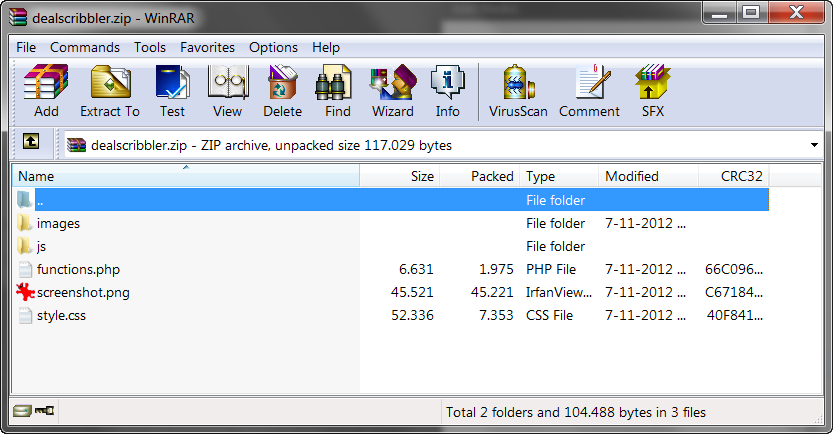Click size value 45.521

pos(412,292)
